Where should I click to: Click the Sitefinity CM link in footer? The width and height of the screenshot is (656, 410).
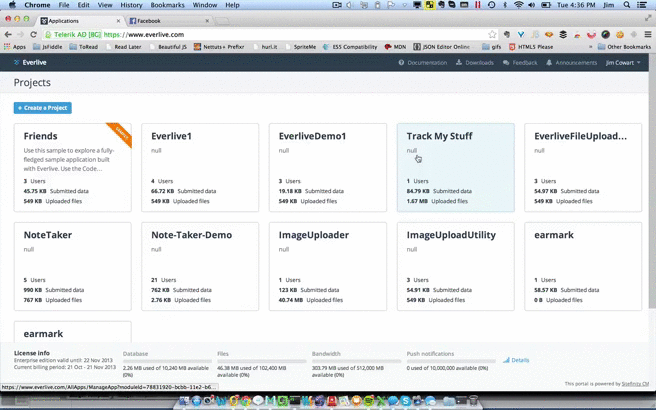coord(635,384)
